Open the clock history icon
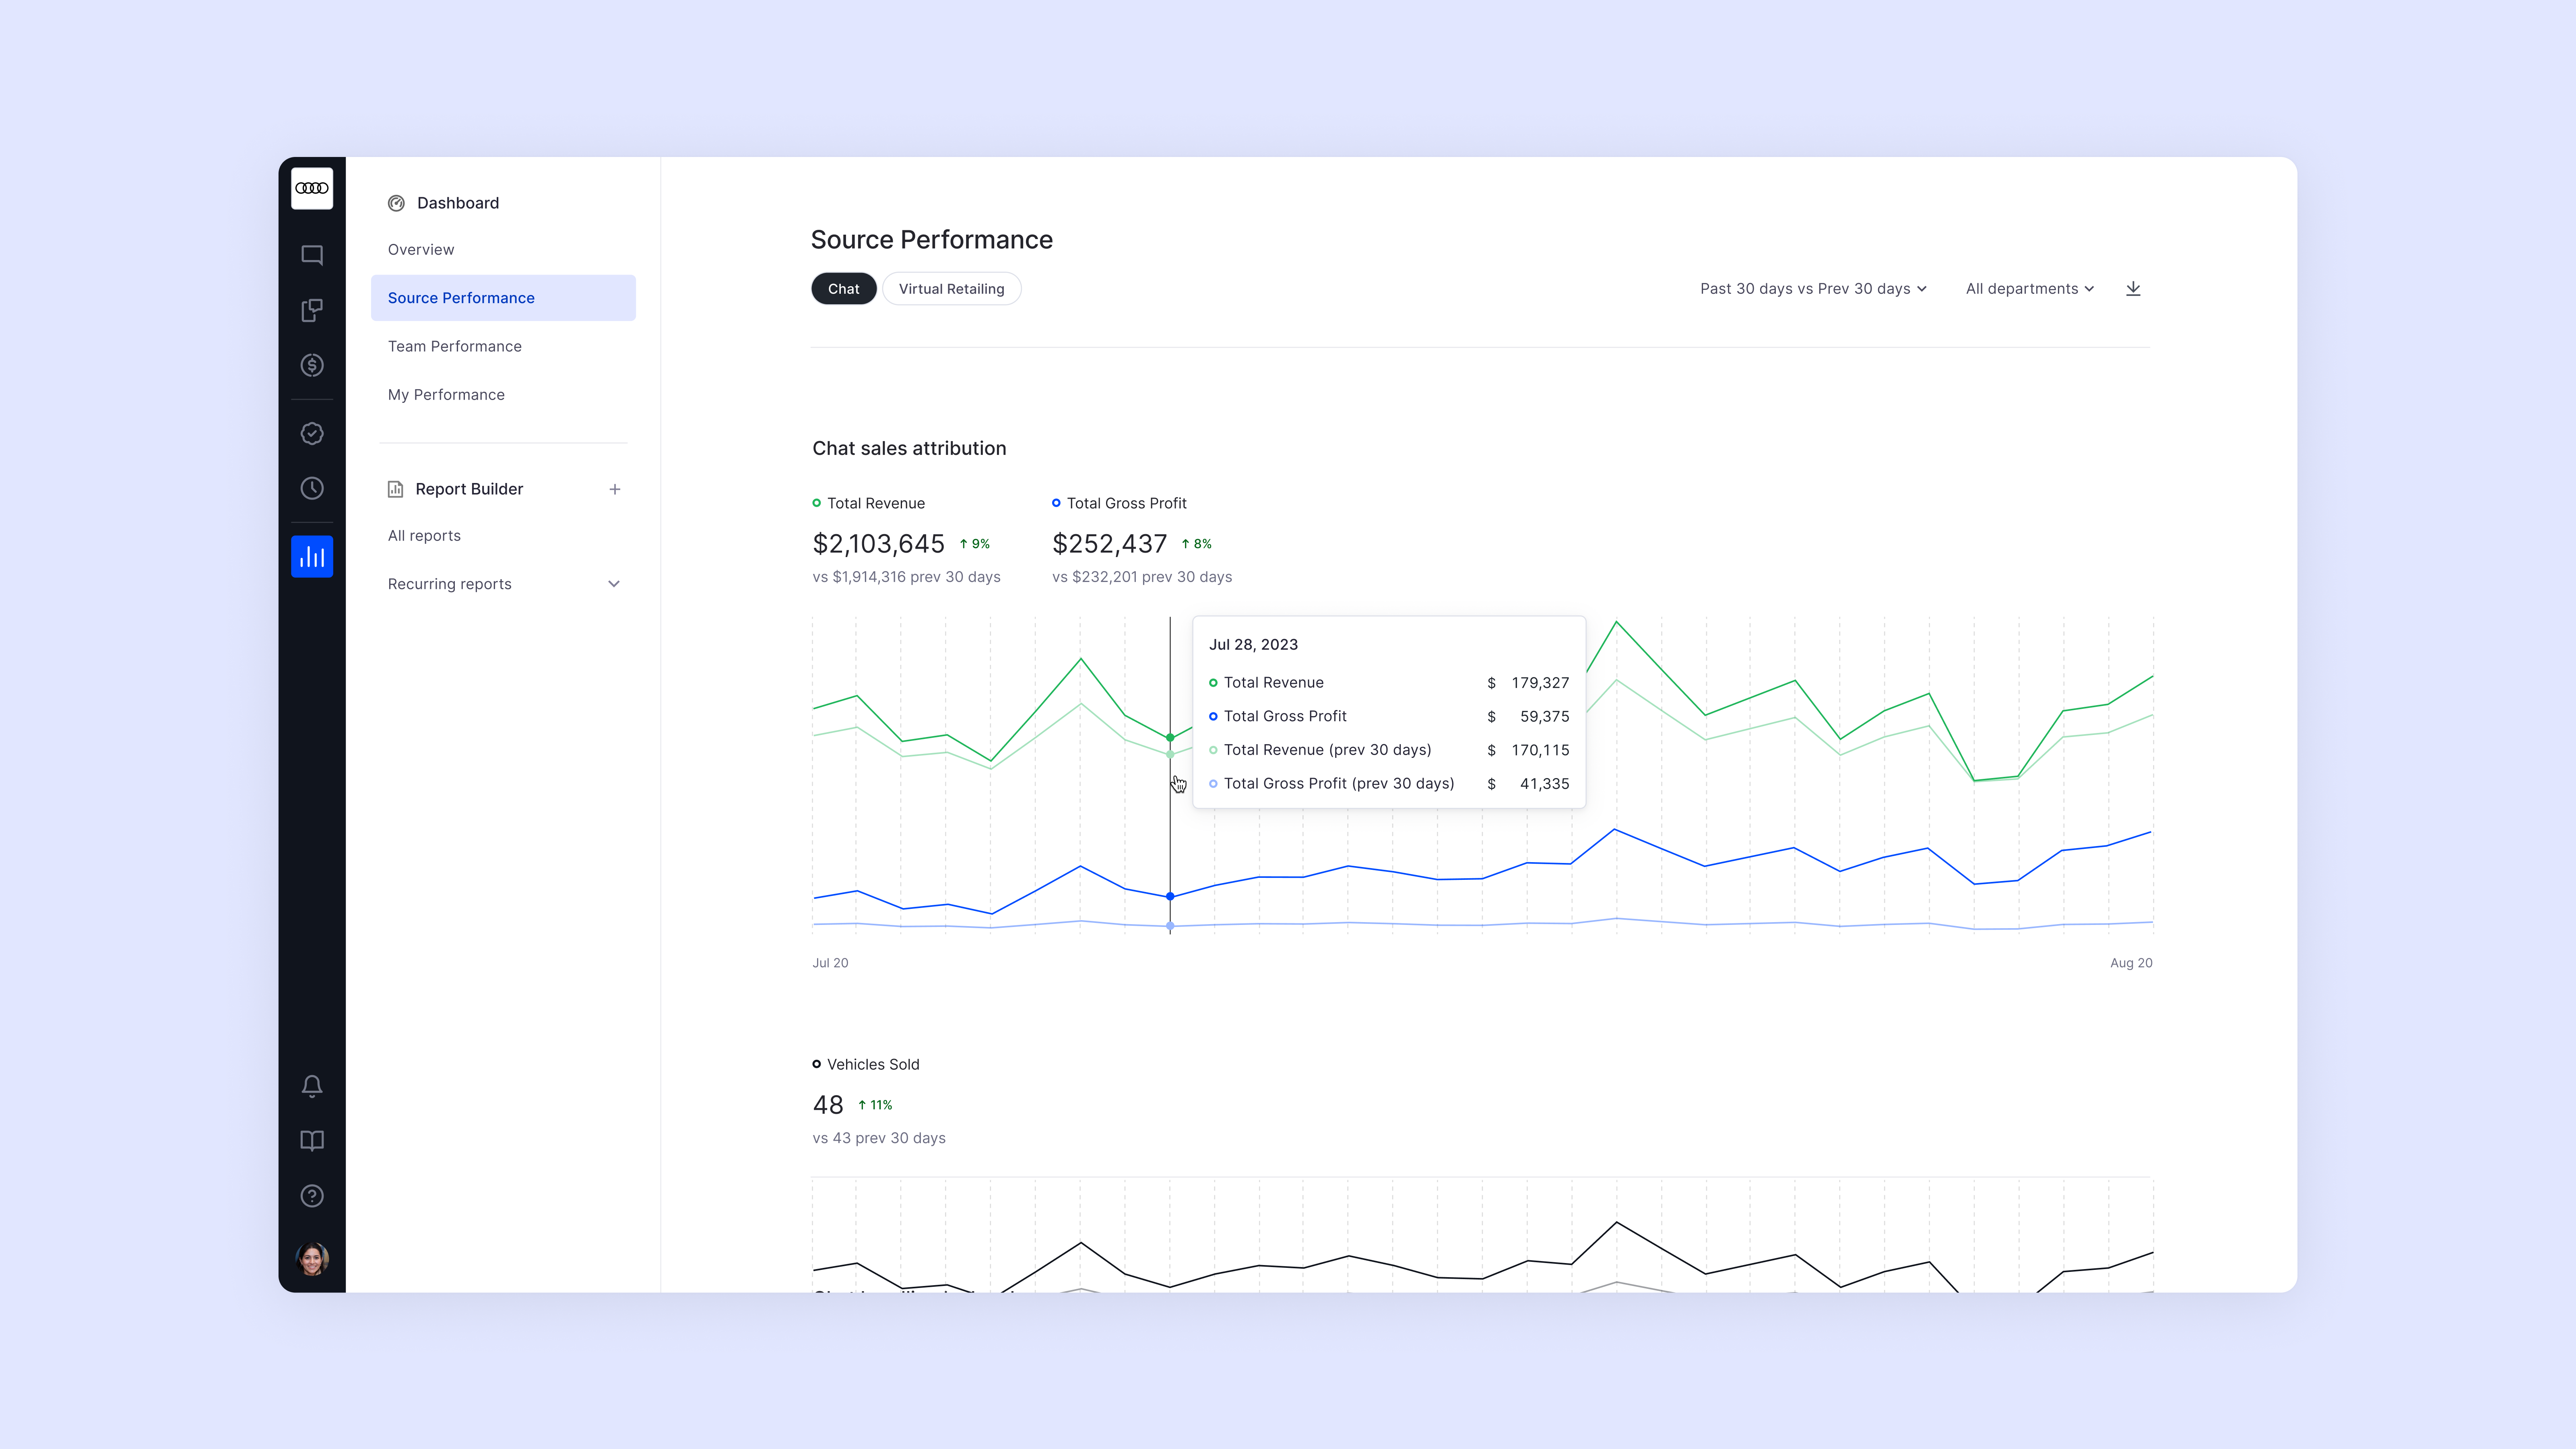Image resolution: width=2576 pixels, height=1449 pixels. (x=312, y=488)
